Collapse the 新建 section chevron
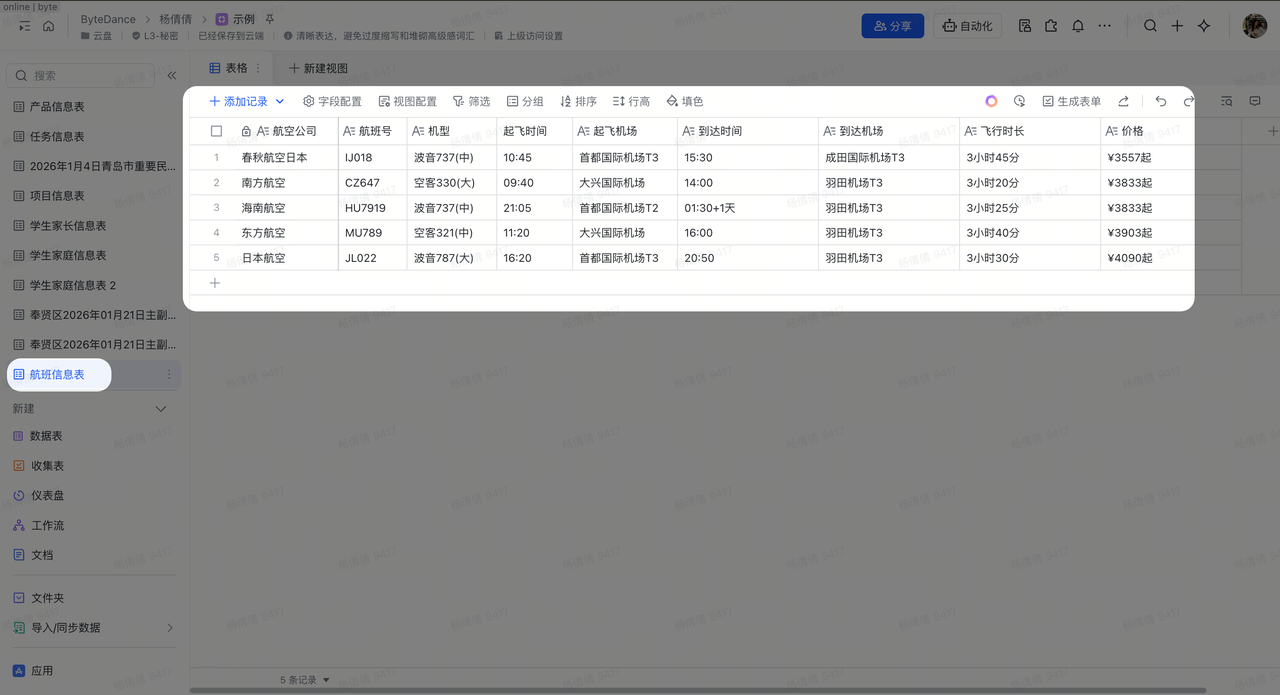The height and width of the screenshot is (695, 1280). 161,409
